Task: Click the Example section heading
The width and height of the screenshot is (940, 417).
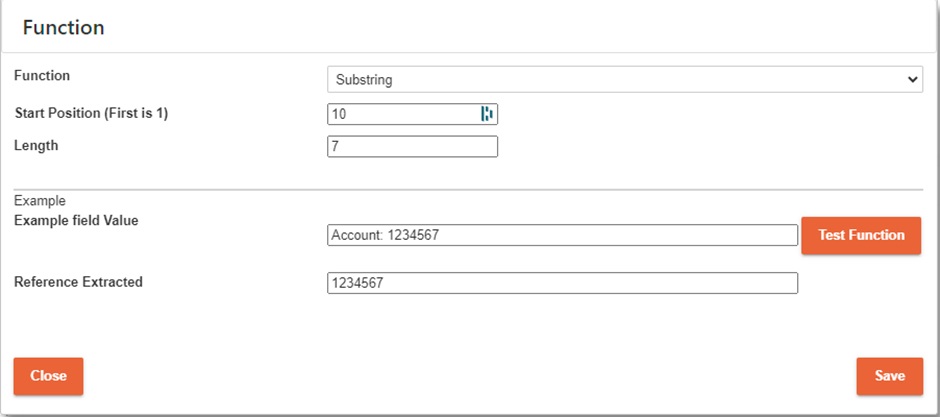Action: 39,201
